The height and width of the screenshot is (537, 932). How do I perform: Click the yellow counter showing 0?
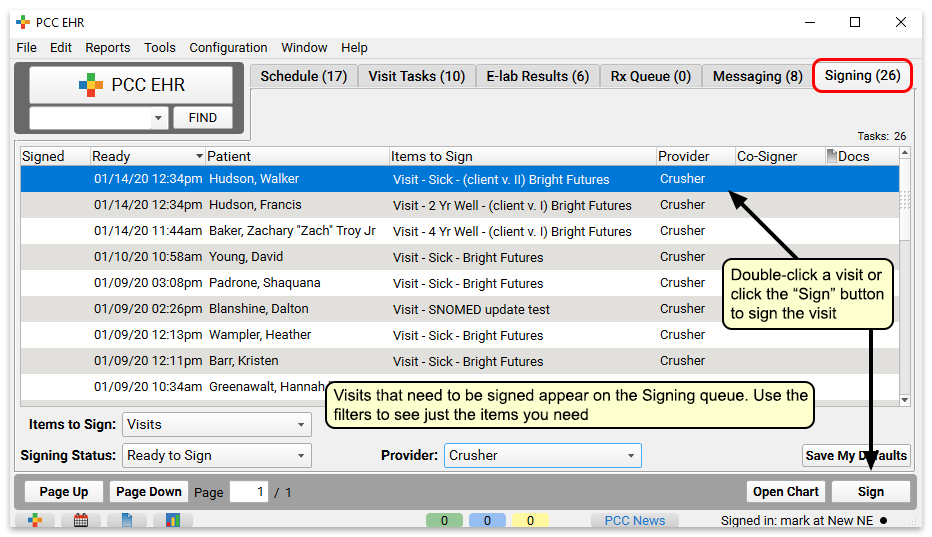tap(530, 520)
